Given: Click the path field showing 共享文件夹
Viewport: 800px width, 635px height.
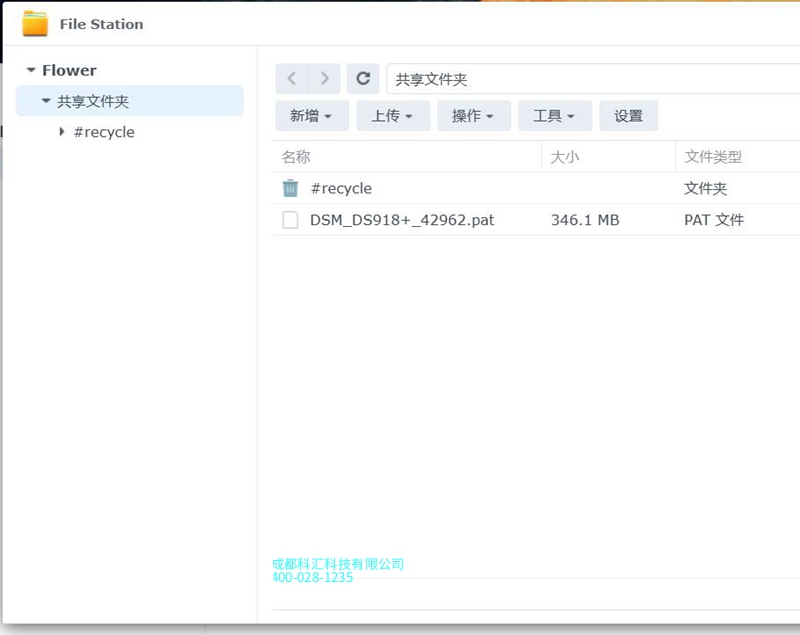Looking at the screenshot, I should [593, 79].
